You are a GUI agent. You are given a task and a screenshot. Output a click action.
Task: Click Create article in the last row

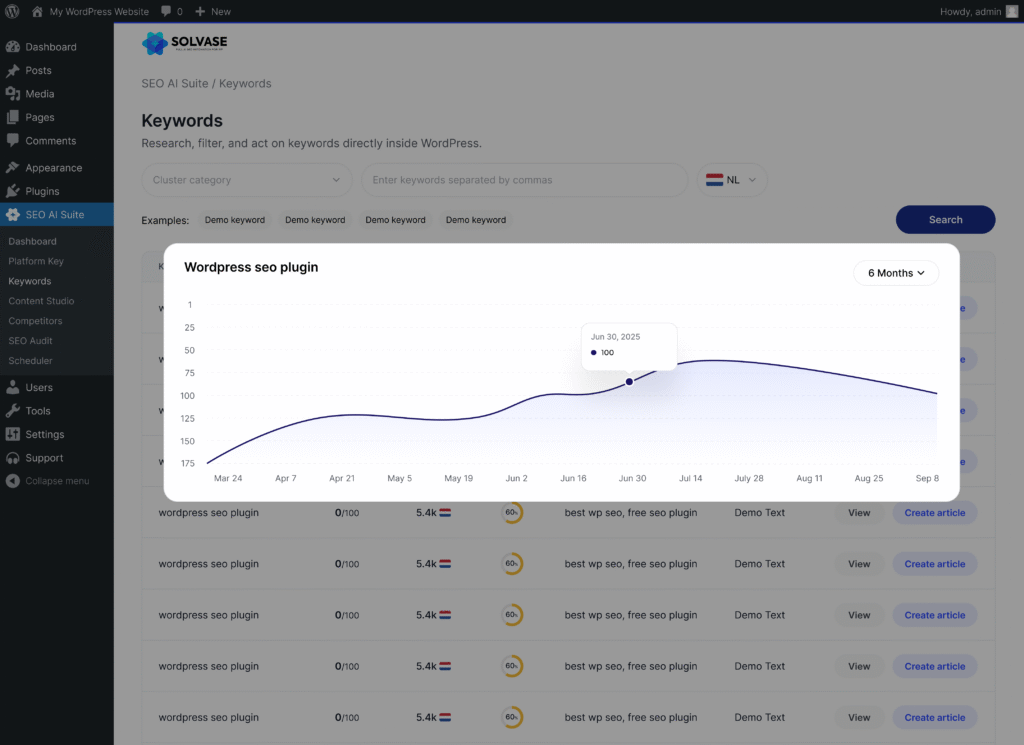pyautogui.click(x=934, y=717)
